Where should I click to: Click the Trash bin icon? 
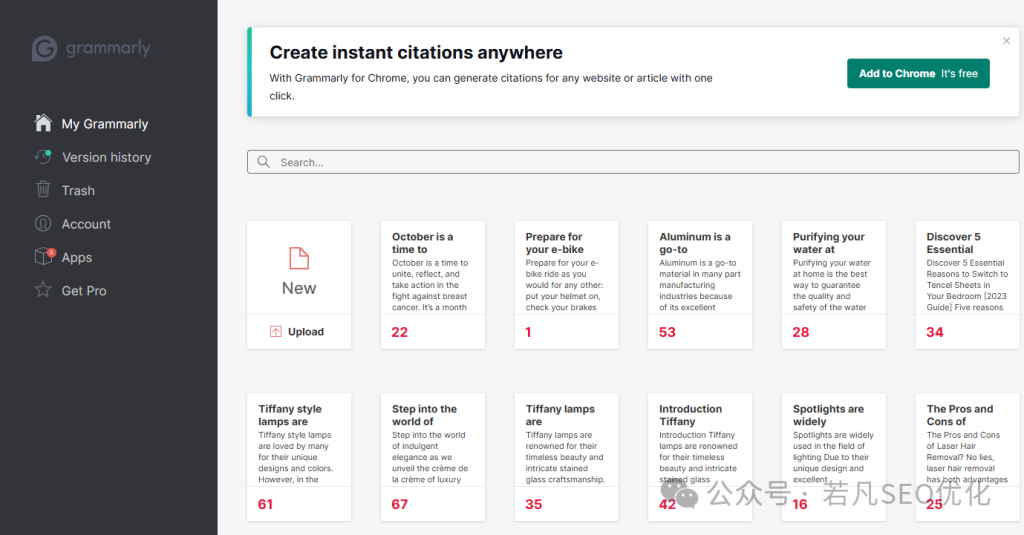[x=43, y=189]
